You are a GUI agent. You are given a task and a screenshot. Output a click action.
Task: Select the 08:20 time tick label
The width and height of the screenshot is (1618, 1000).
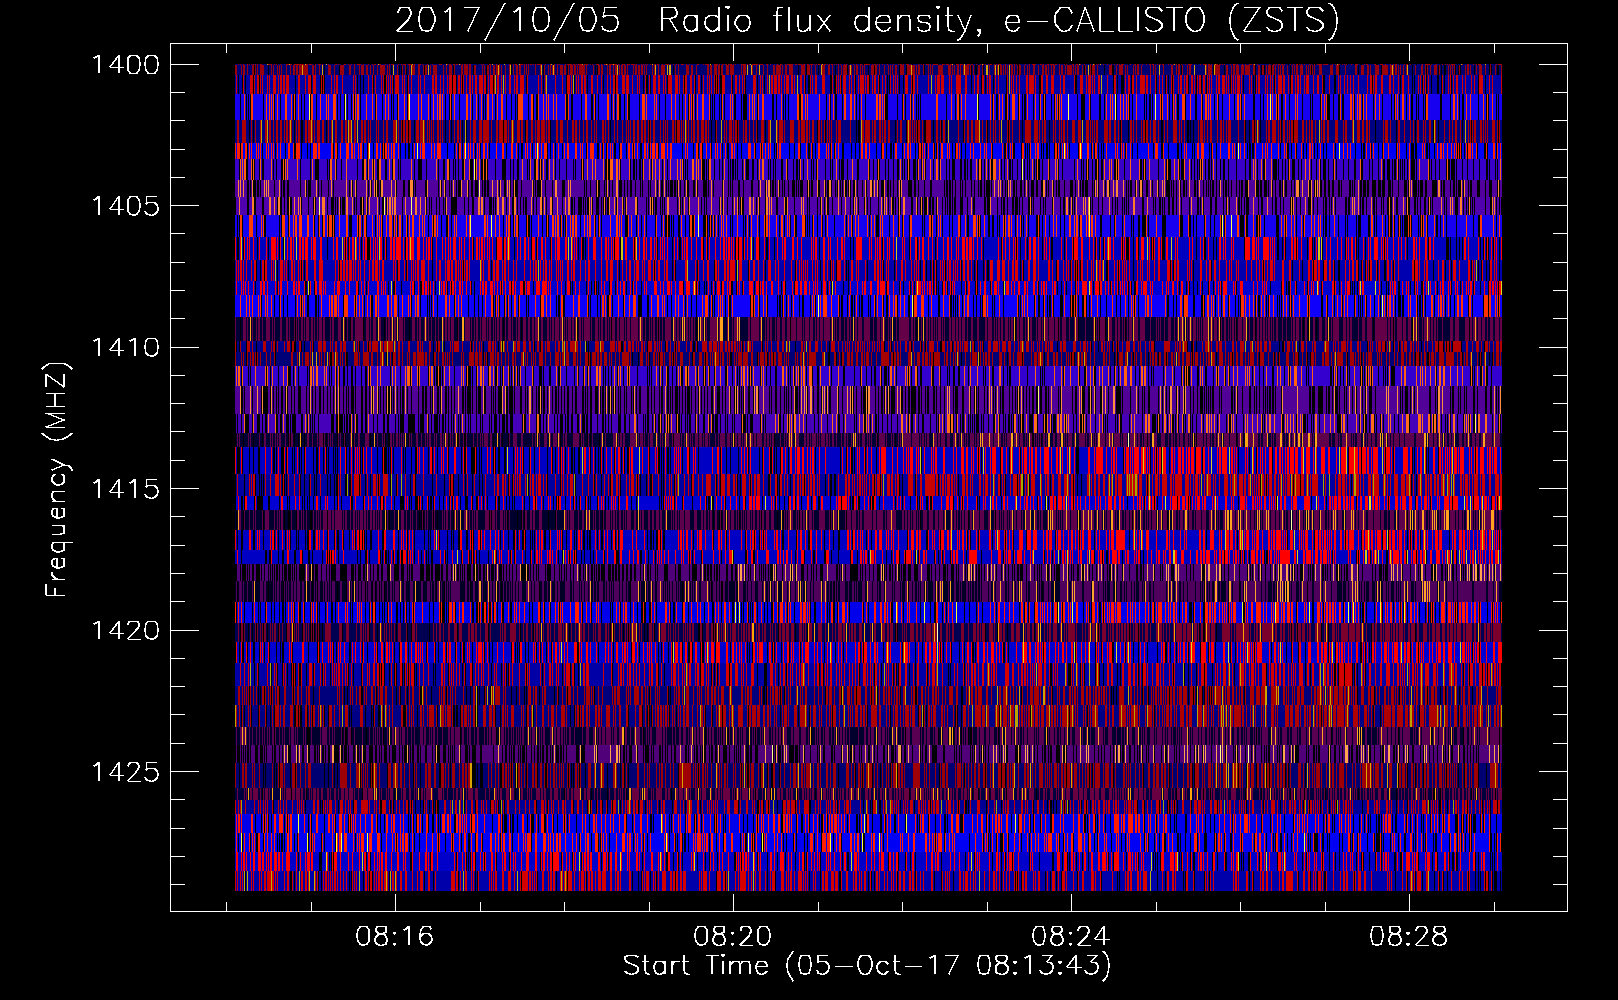(733, 937)
